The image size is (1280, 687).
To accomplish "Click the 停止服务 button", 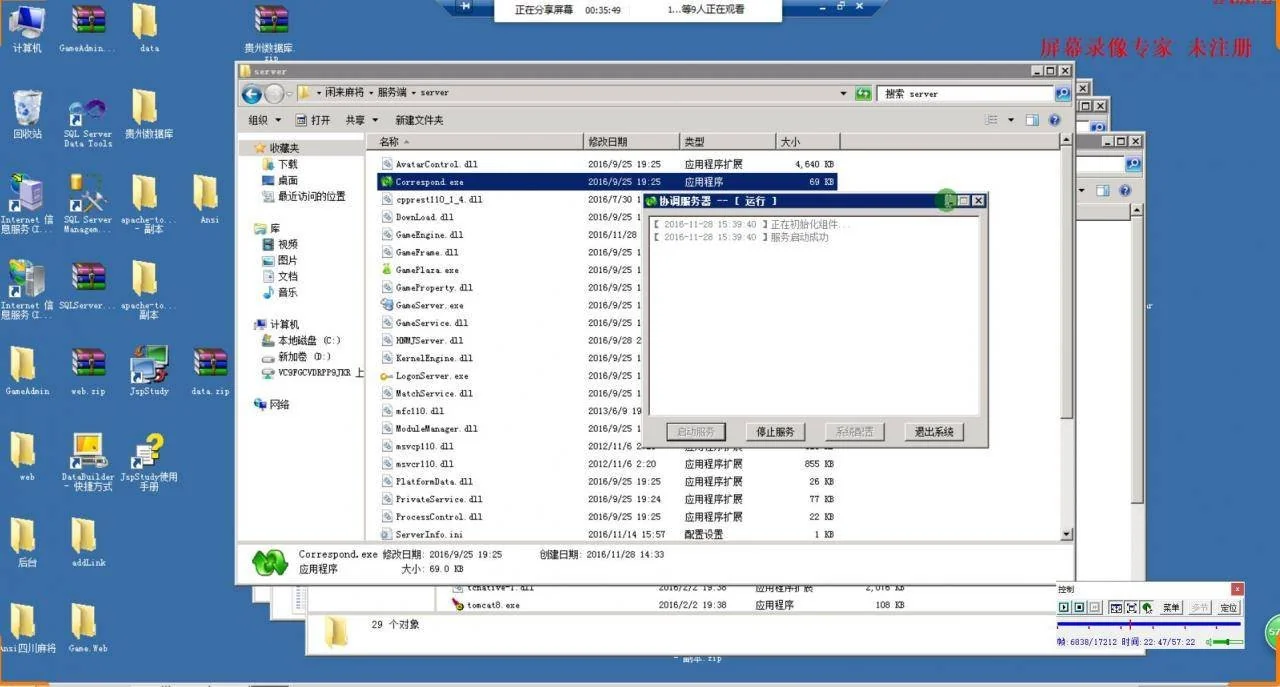I will coord(775,432).
